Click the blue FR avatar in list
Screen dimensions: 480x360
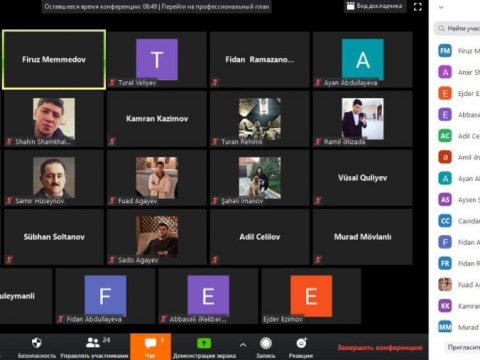point(445,263)
